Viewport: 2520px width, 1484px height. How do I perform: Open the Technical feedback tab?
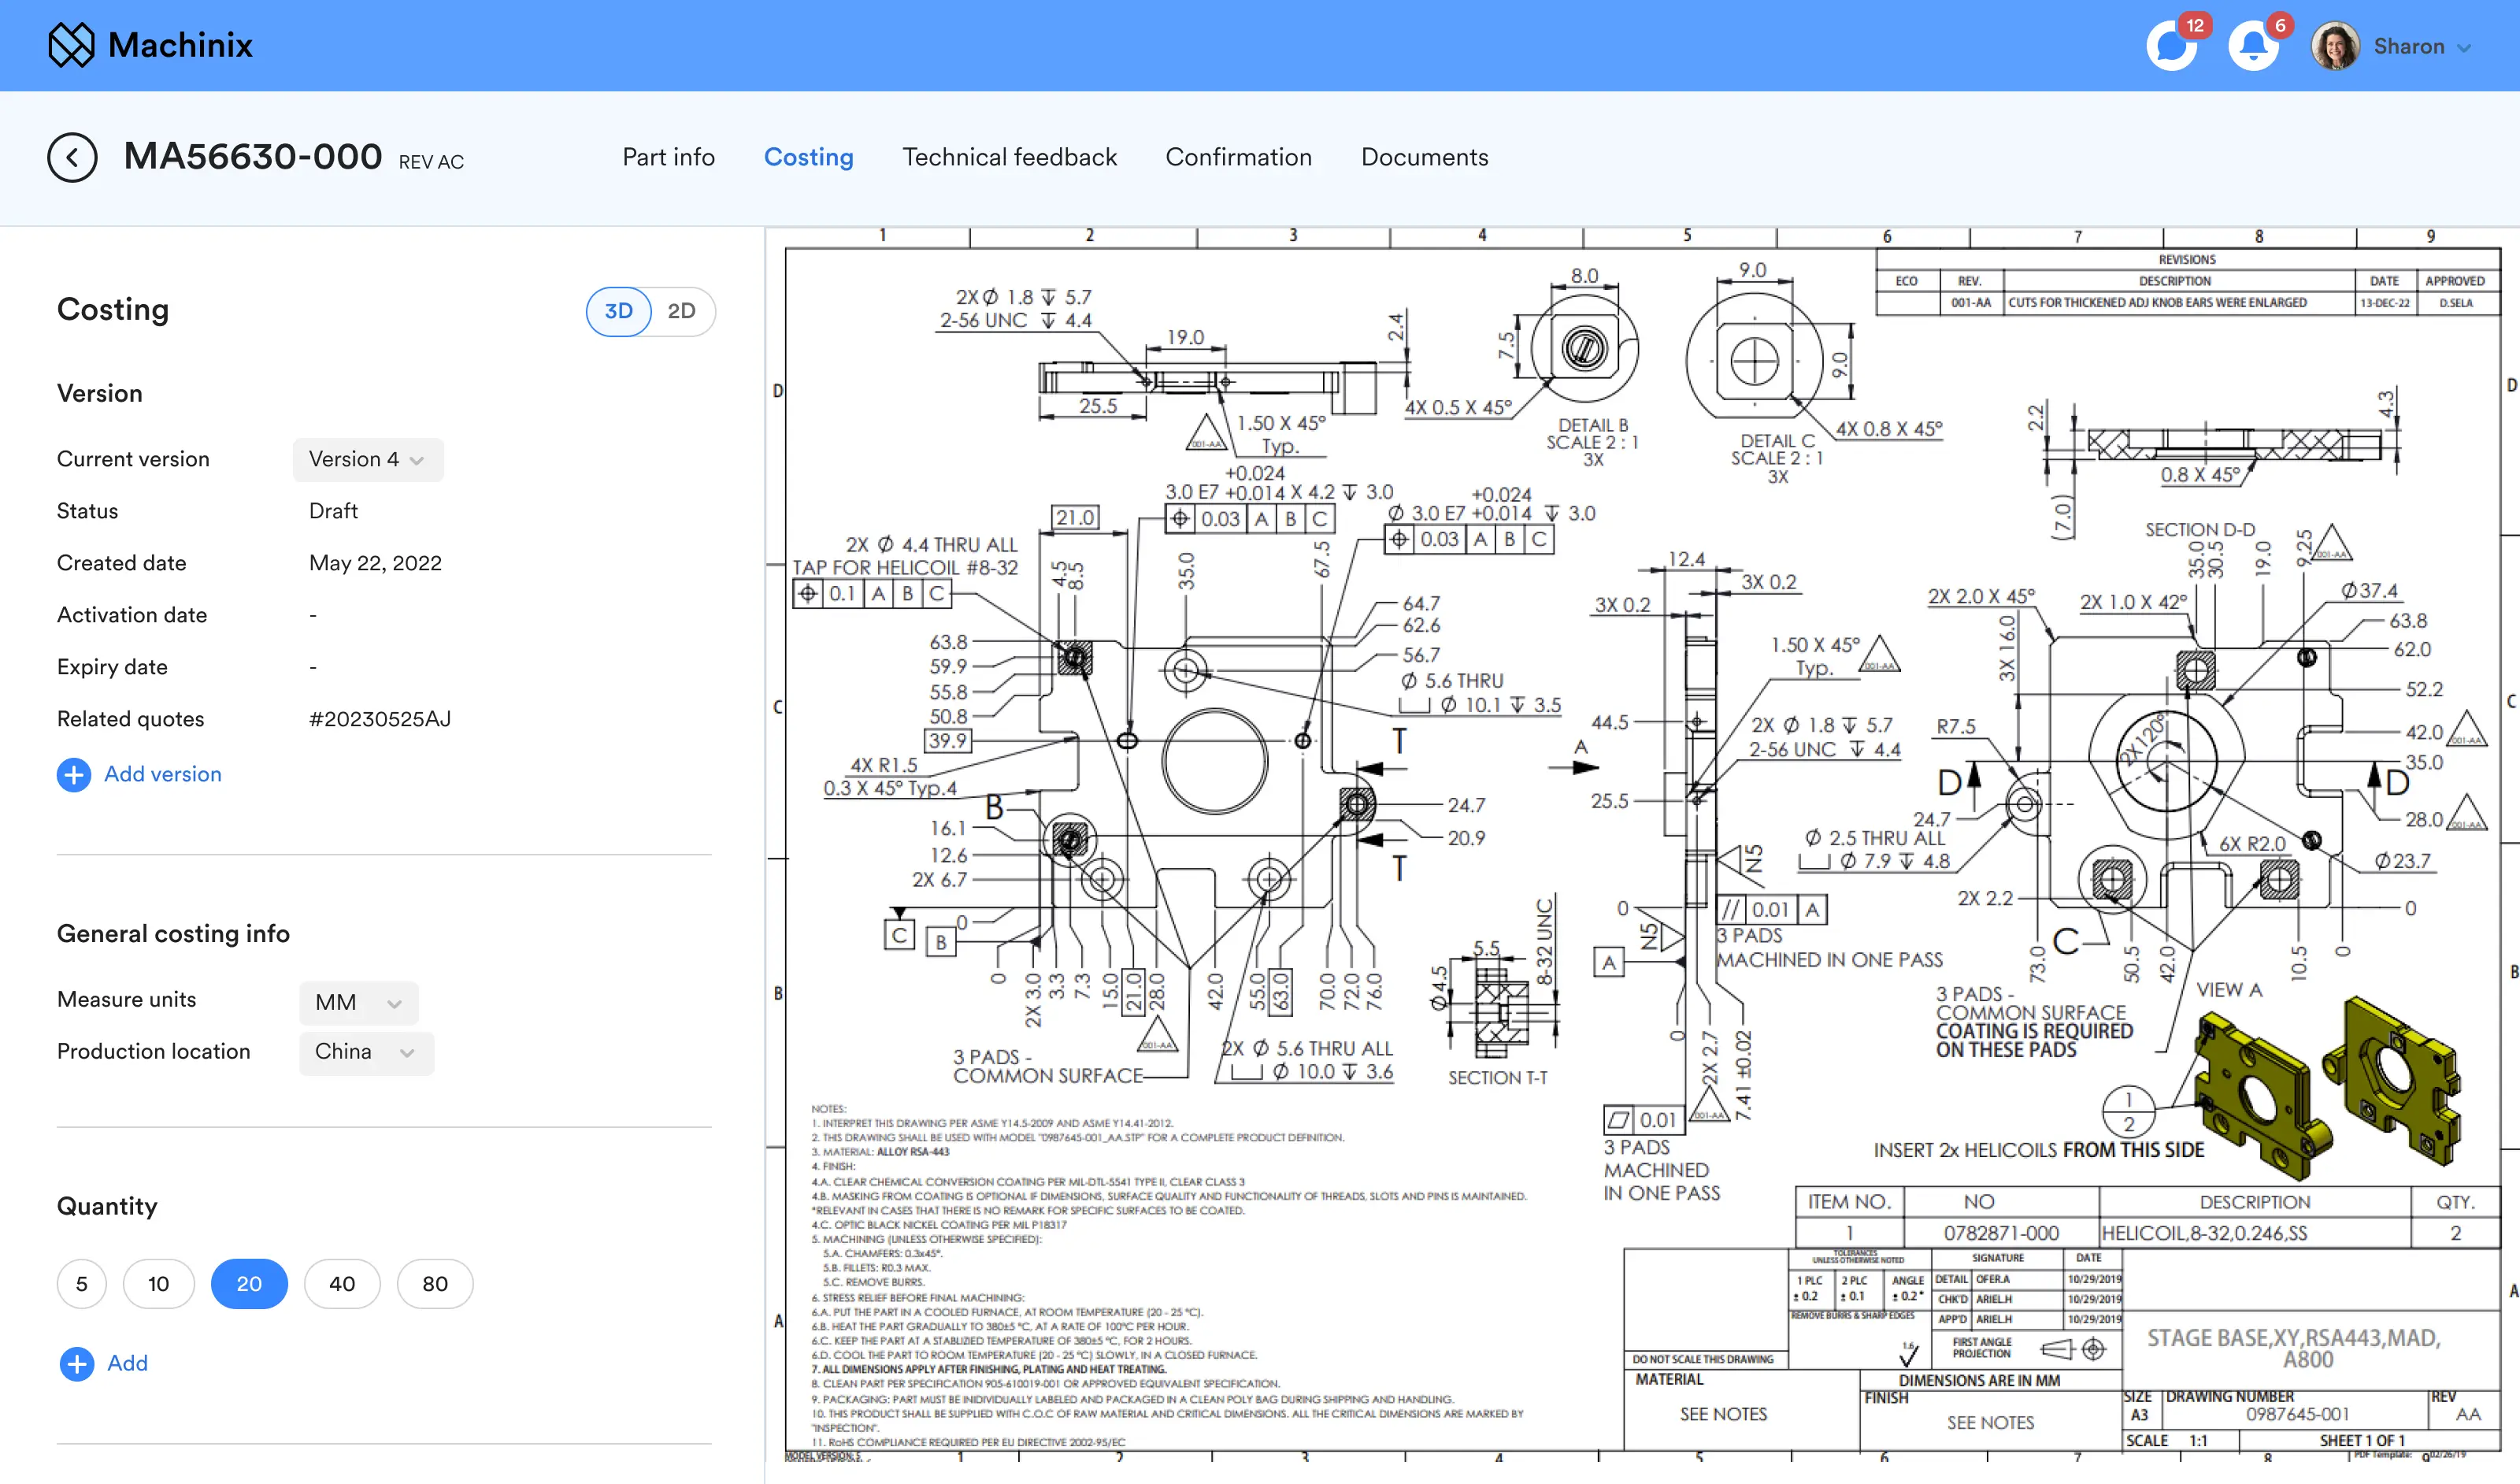point(1009,157)
